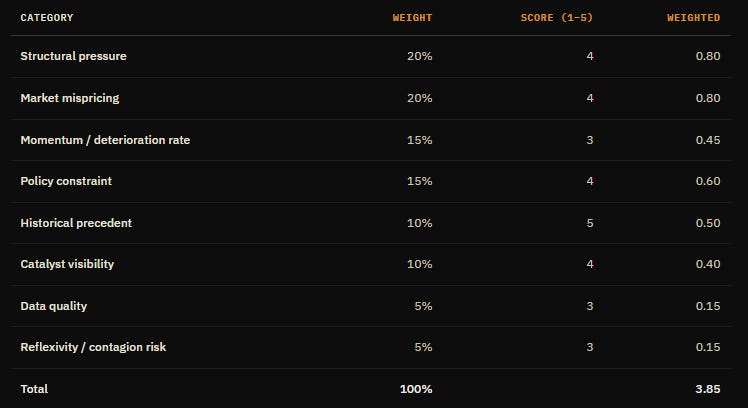This screenshot has height=408, width=748.
Task: Click the 100% total weight cell
Action: coord(416,389)
